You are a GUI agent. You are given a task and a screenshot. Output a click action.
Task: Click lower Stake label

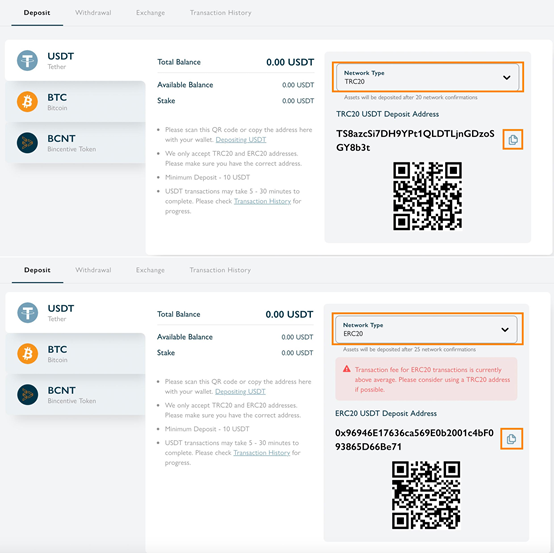(x=166, y=353)
